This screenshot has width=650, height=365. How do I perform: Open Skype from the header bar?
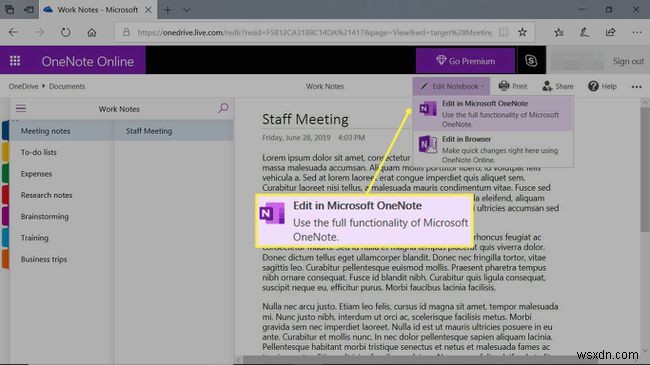[531, 61]
